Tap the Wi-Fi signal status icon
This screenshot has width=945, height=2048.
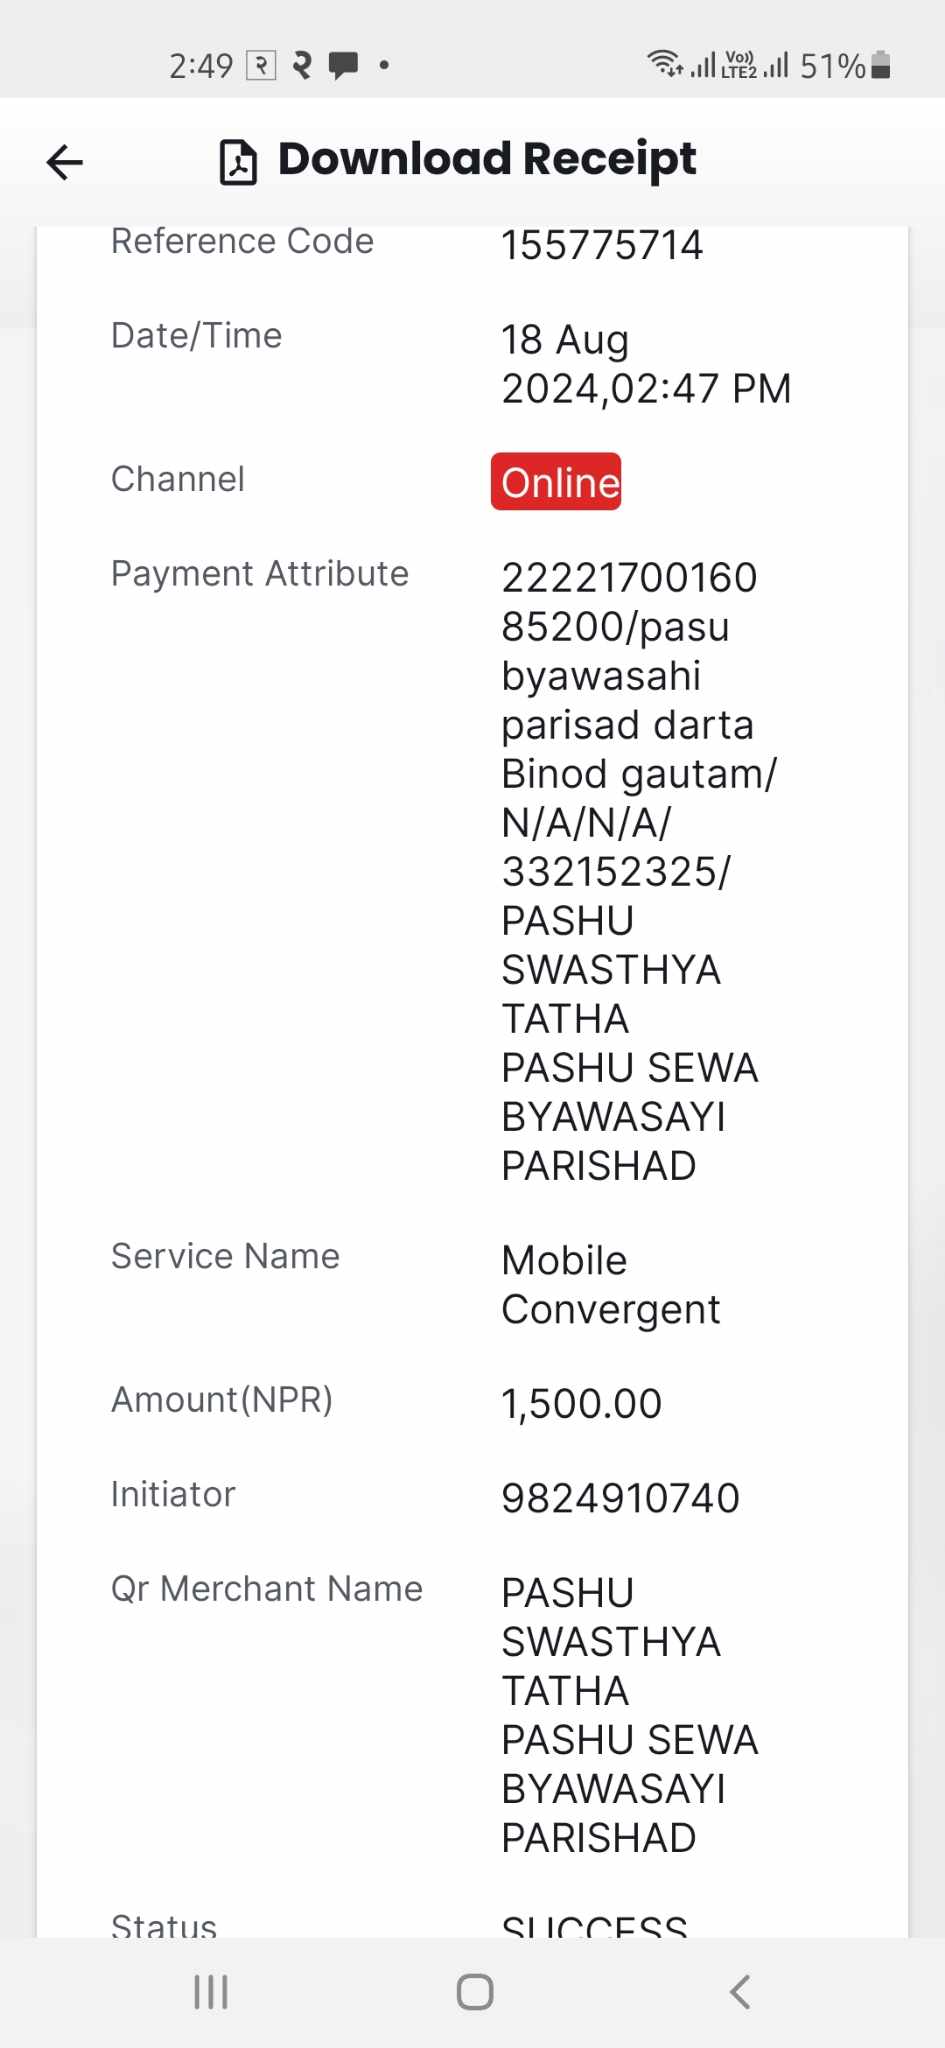pyautogui.click(x=665, y=64)
